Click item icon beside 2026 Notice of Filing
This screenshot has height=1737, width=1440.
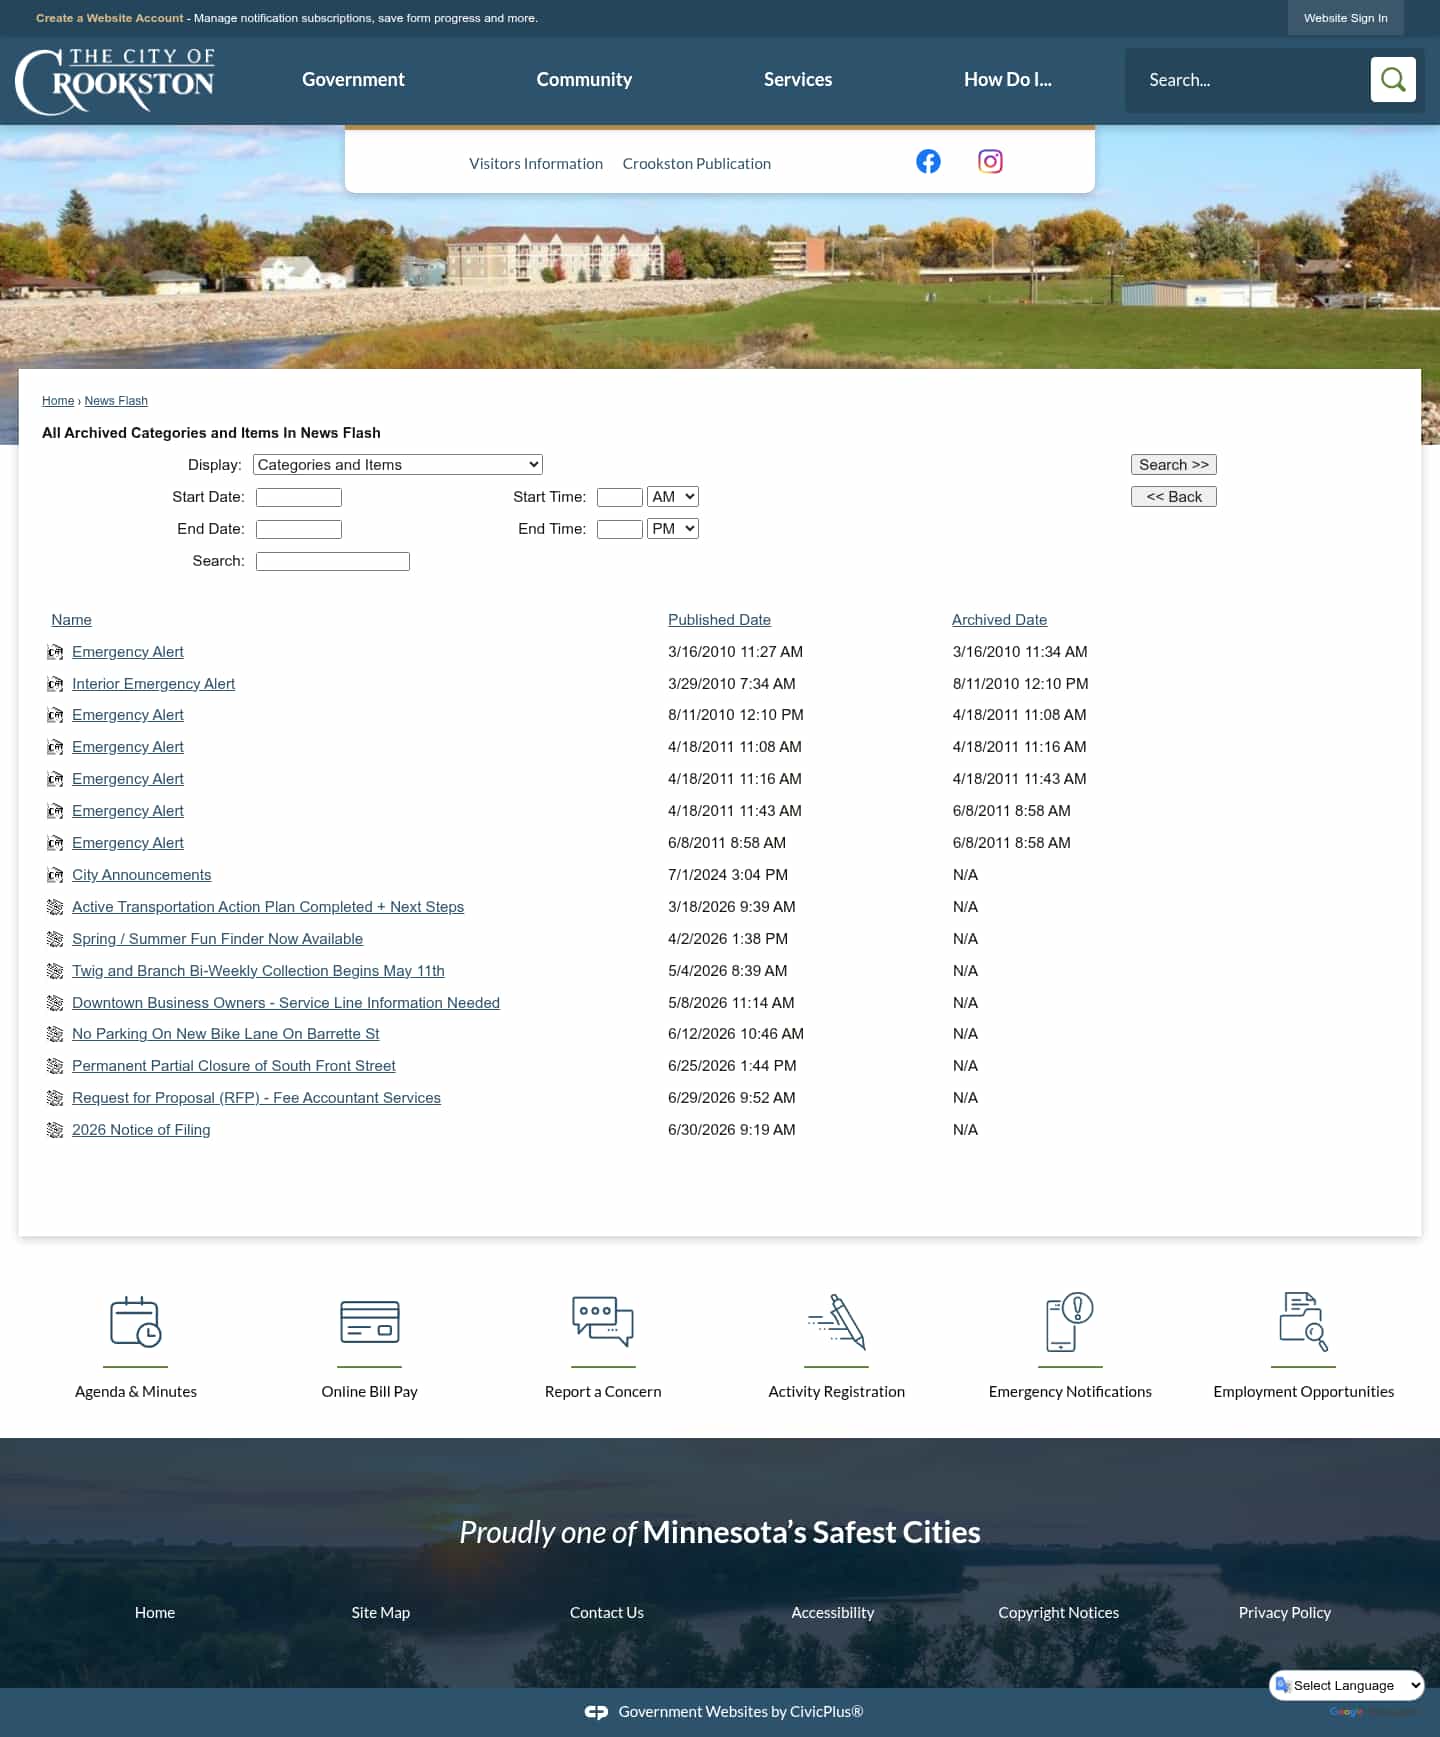pos(55,1130)
